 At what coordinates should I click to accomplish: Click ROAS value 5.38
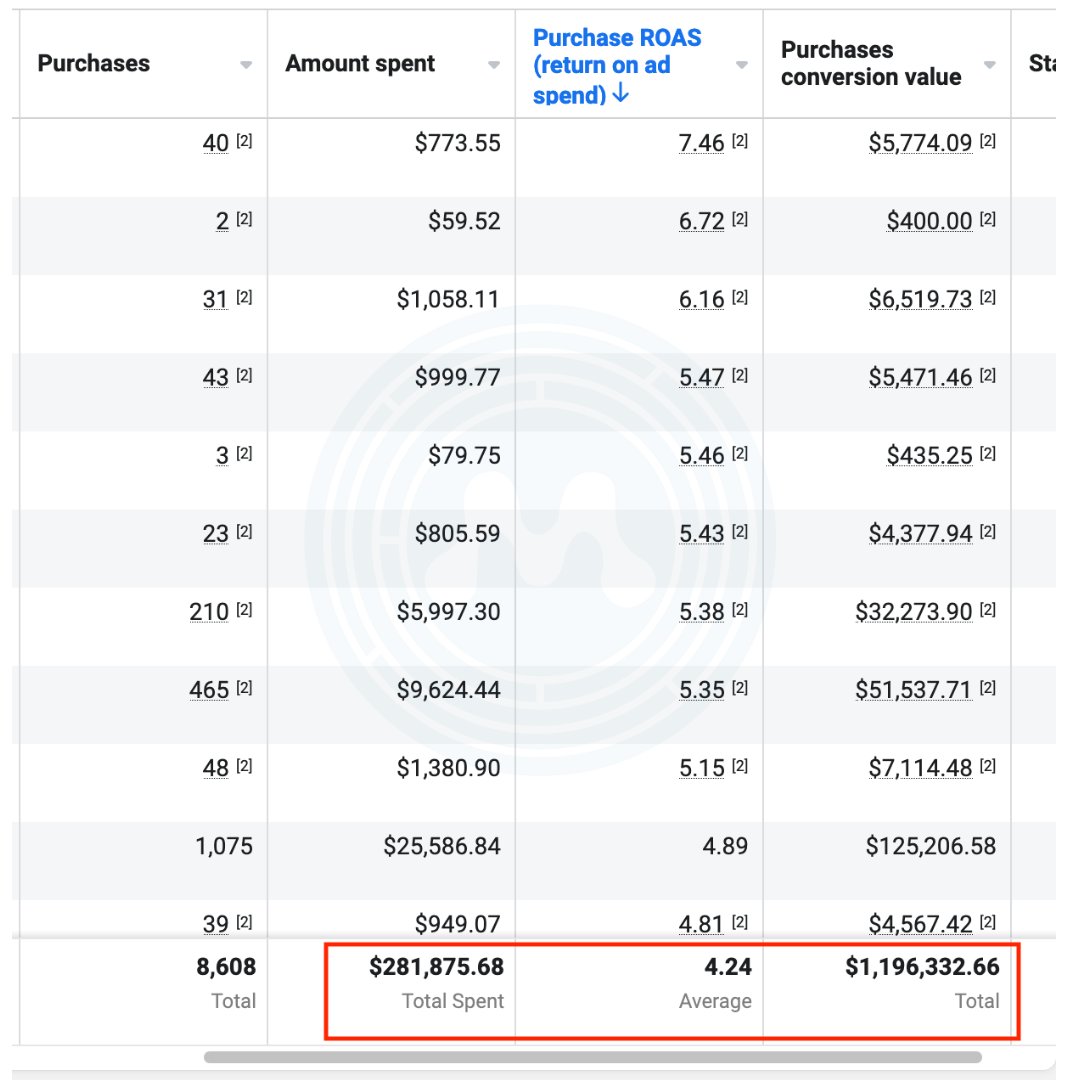coord(701,612)
